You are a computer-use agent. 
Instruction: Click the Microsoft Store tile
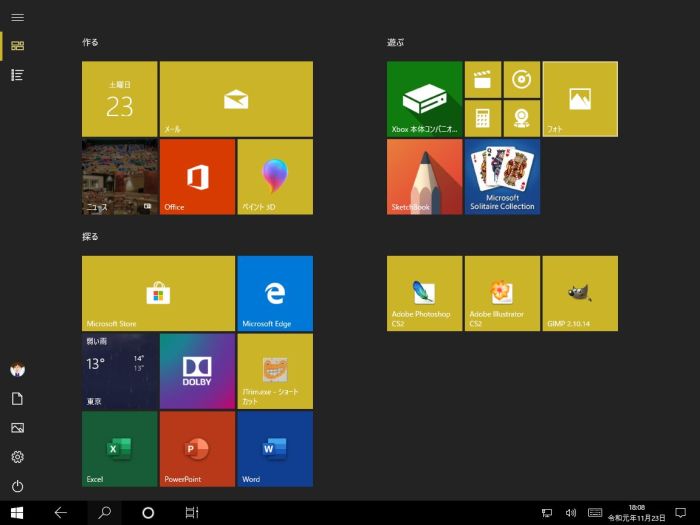[158, 293]
